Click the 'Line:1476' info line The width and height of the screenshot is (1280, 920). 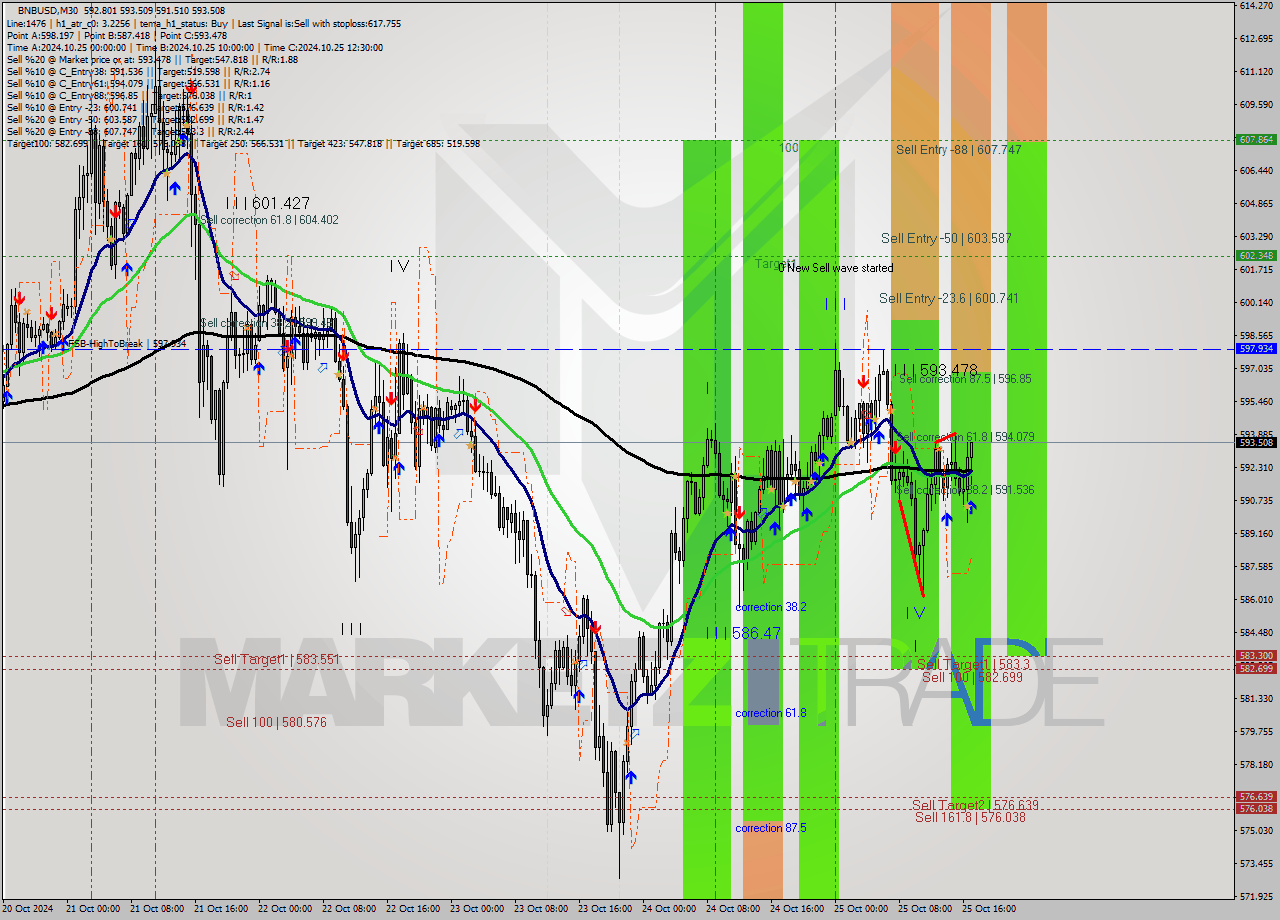pyautogui.click(x=204, y=23)
